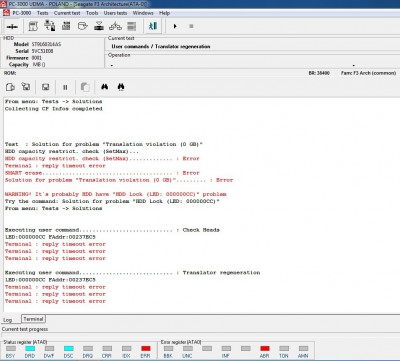Click the red ERR status indicator
This screenshot has height=361, width=400.
pos(146,349)
